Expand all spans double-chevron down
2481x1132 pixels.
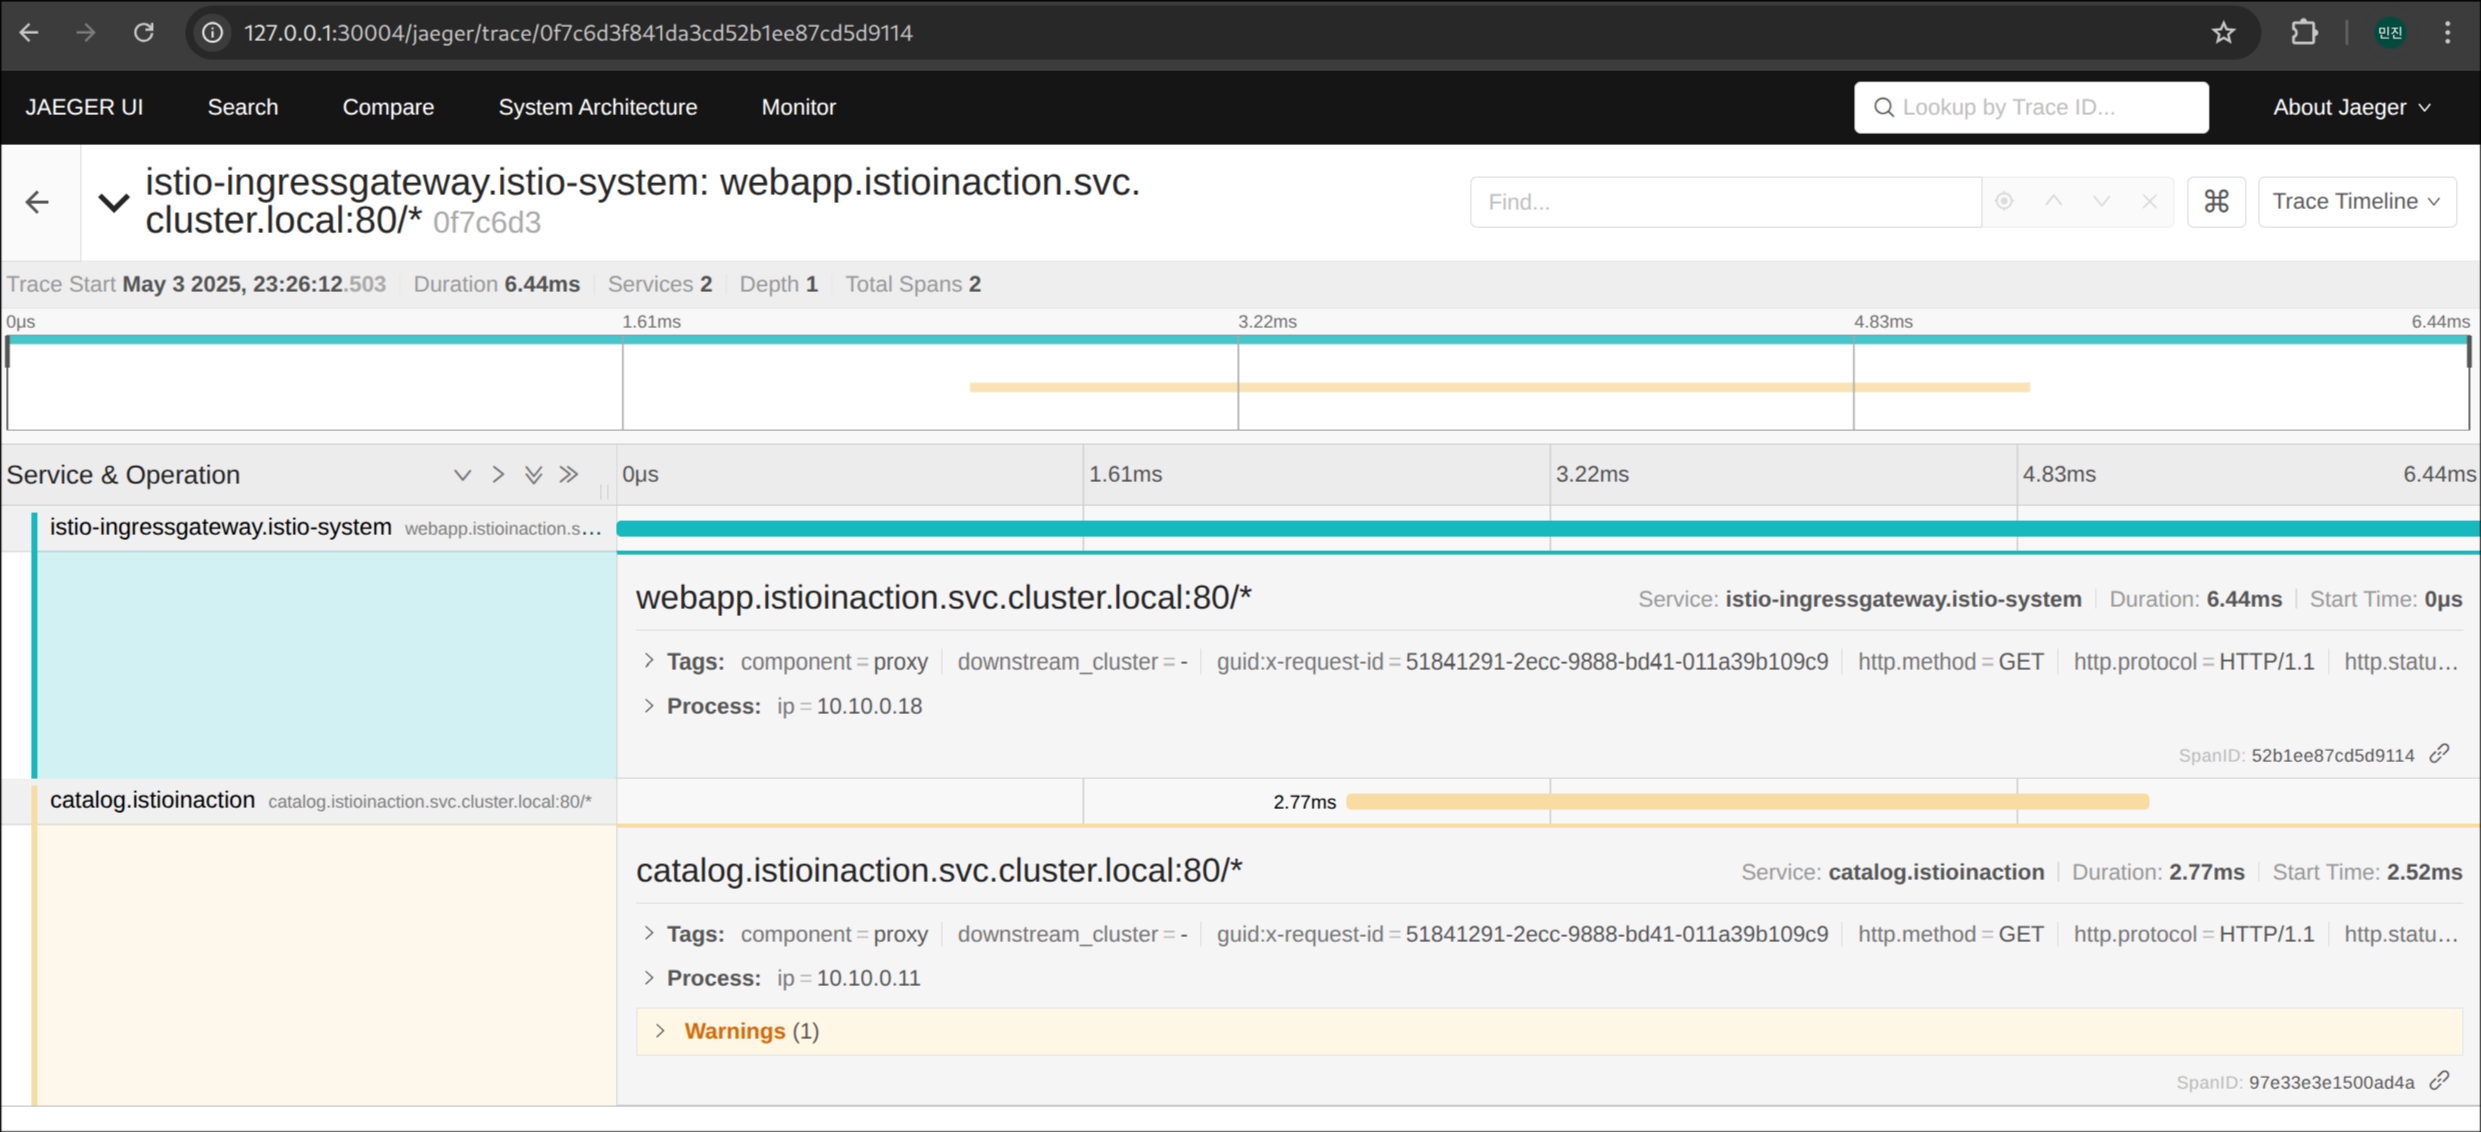[x=533, y=474]
